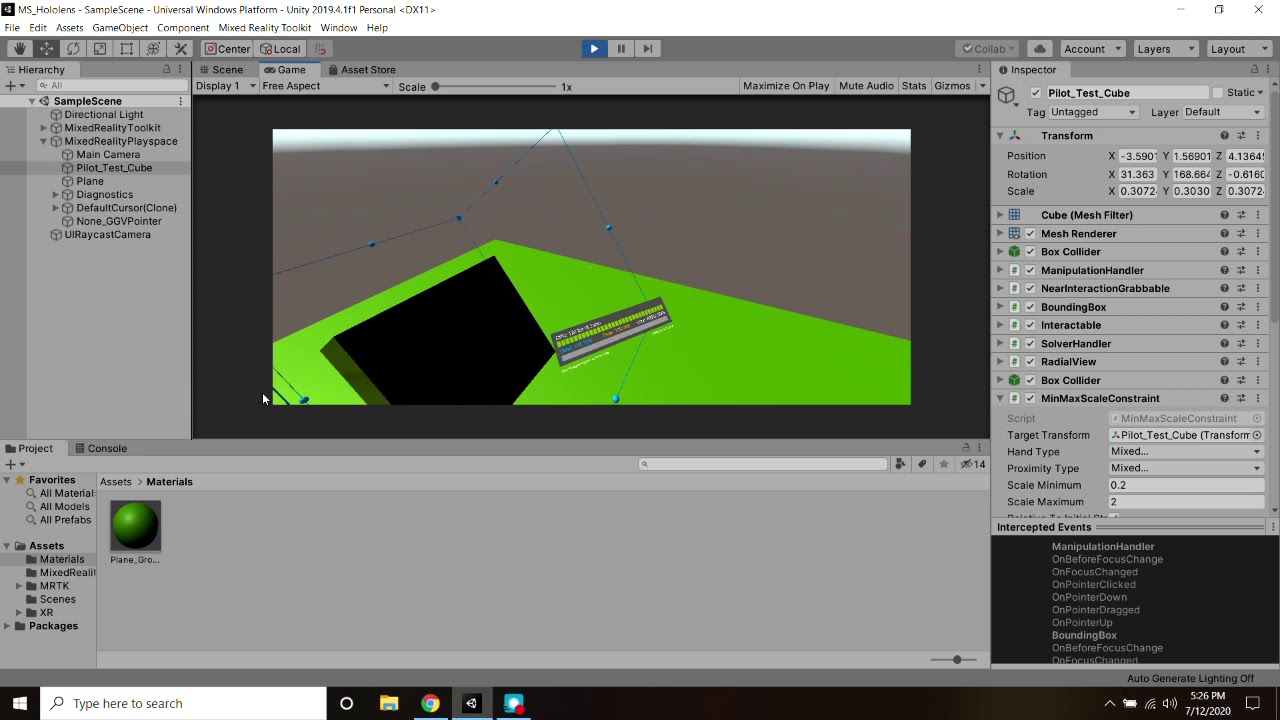Screen dimensions: 1280x720
Task: Disable Mesh Renderer component checkbox
Action: coord(1031,234)
